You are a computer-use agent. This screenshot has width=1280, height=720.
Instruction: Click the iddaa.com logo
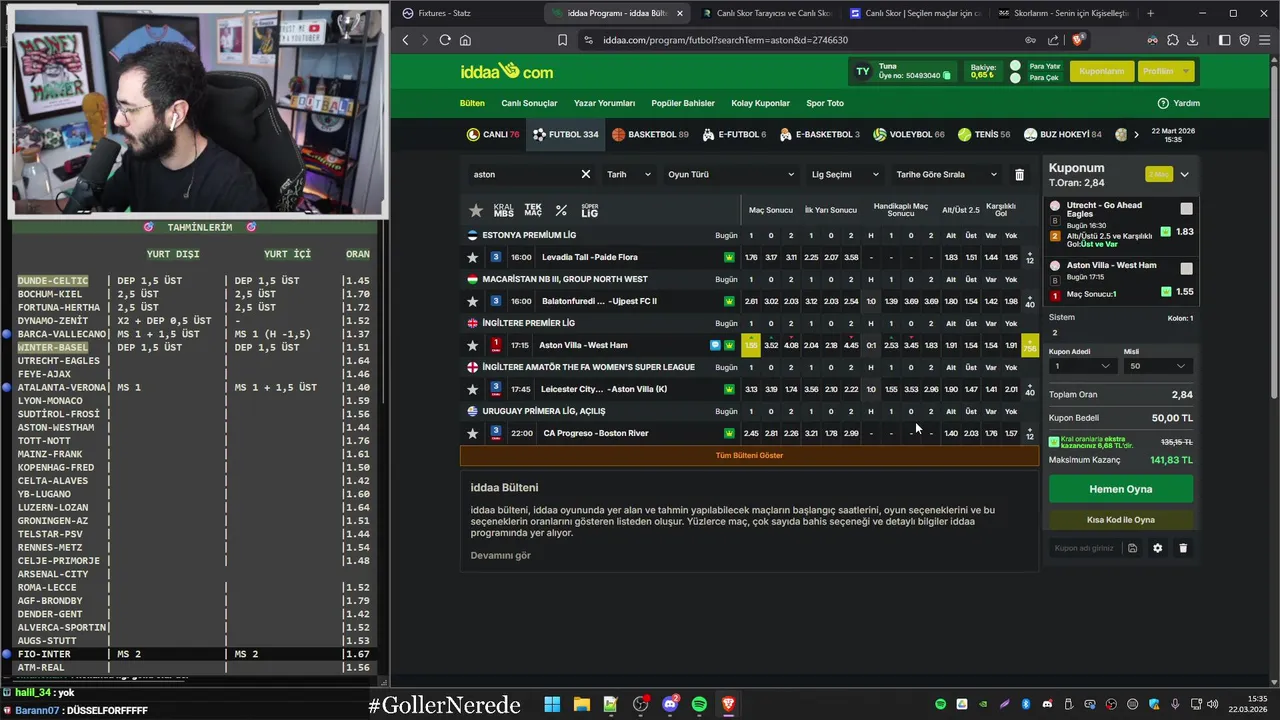click(507, 71)
